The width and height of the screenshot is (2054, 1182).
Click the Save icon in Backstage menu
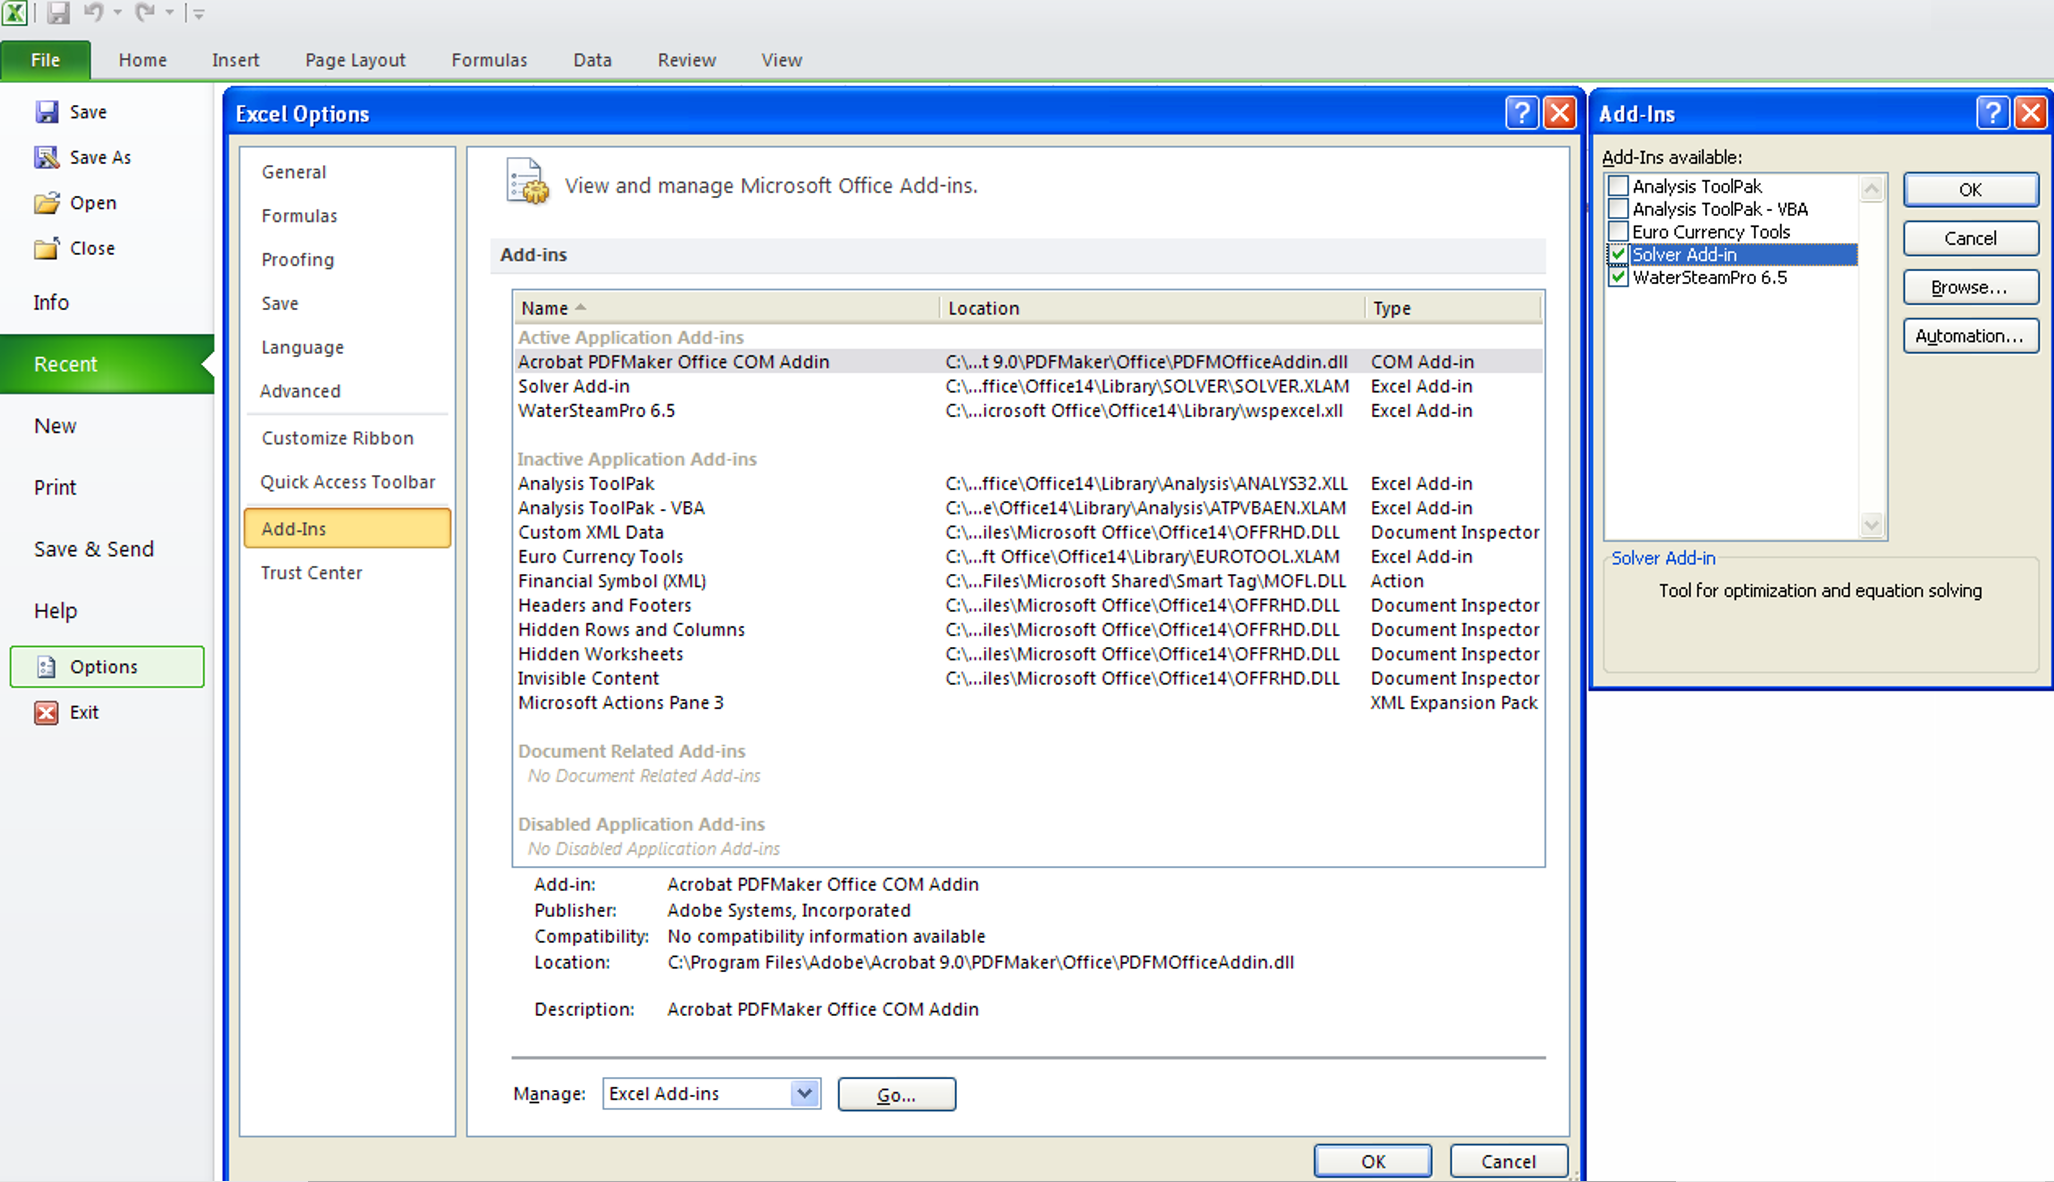point(46,112)
